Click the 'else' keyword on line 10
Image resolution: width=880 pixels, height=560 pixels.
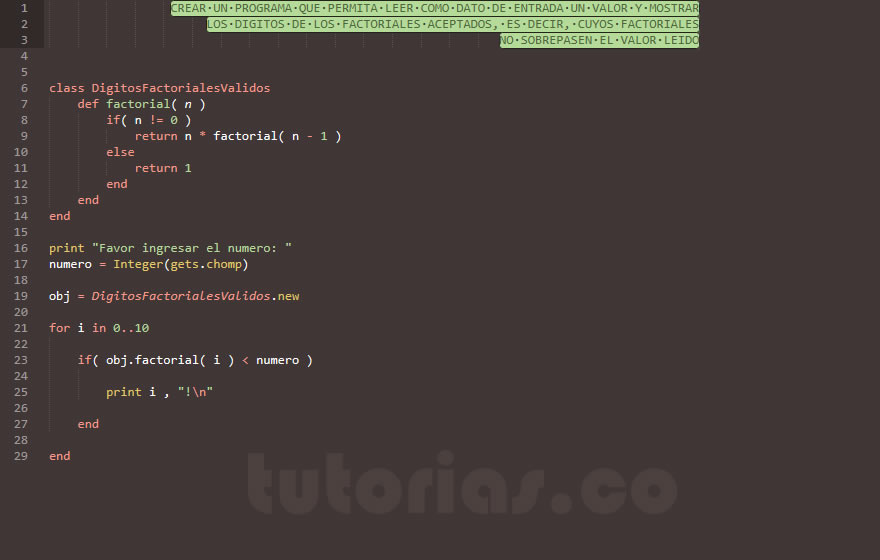click(120, 152)
